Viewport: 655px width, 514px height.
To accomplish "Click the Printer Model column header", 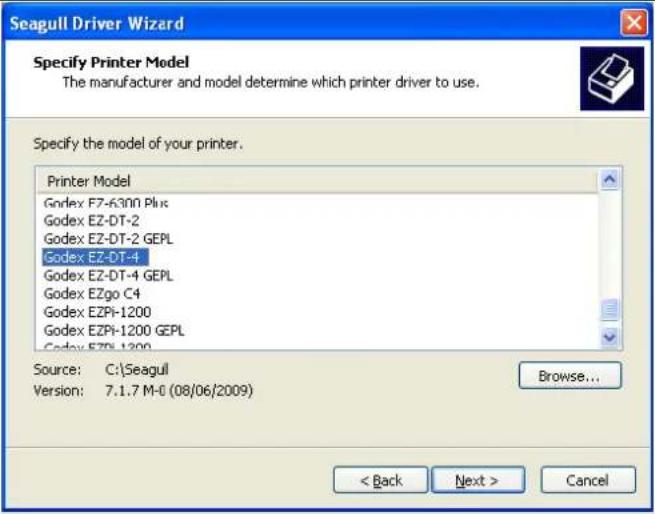I will pyautogui.click(x=317, y=181).
